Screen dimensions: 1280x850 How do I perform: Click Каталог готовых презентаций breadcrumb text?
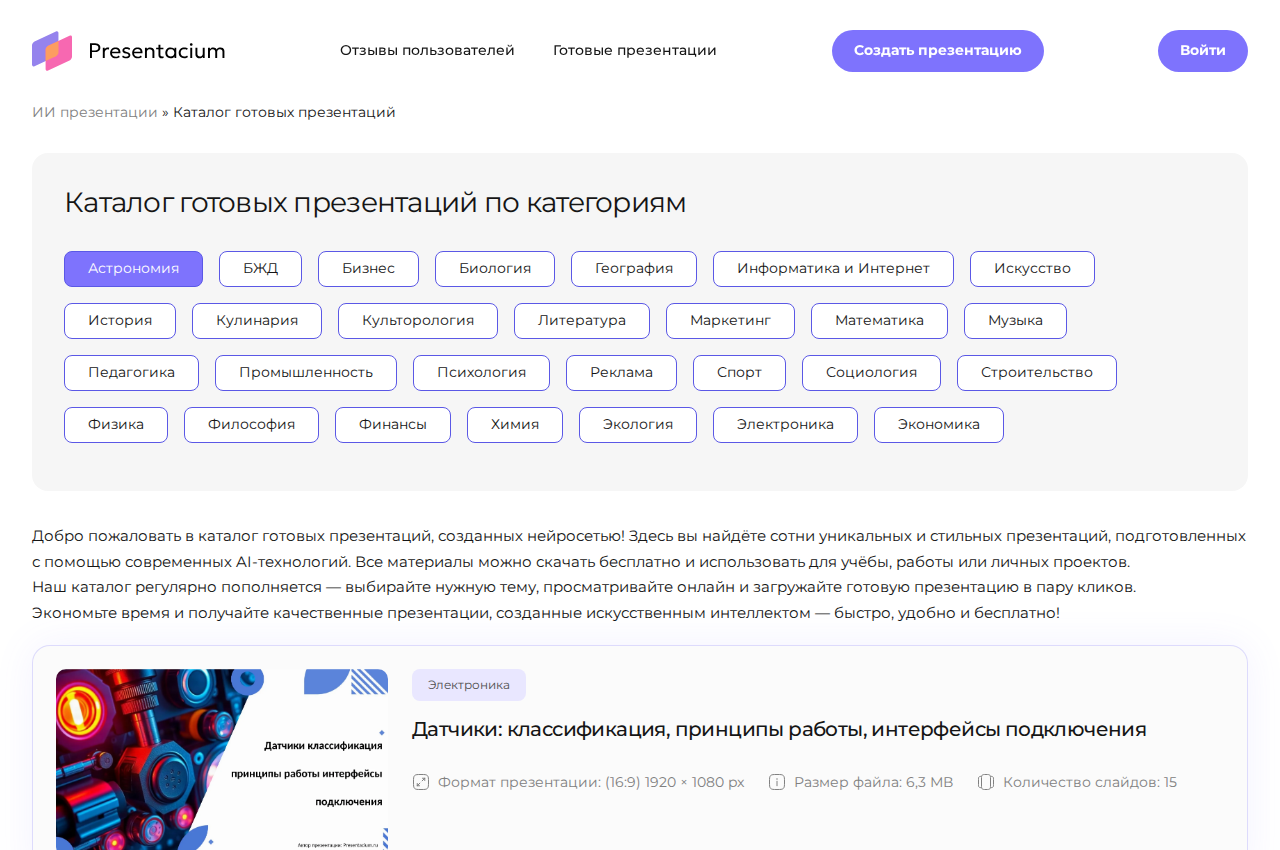coord(284,112)
